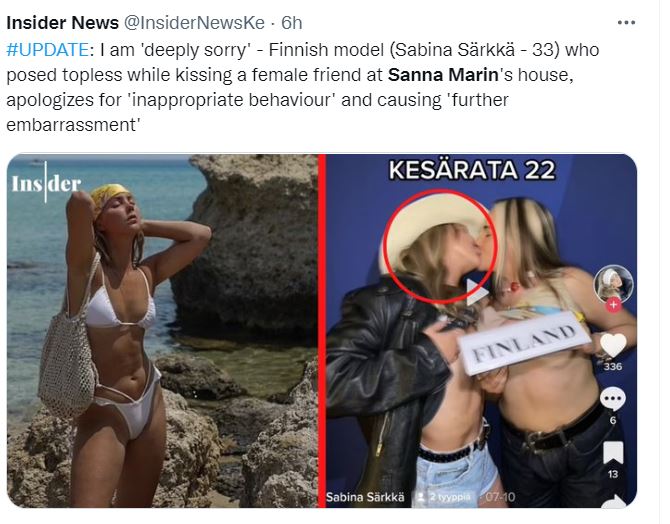Open the tweet's three-dot more options menu

pyautogui.click(x=626, y=23)
